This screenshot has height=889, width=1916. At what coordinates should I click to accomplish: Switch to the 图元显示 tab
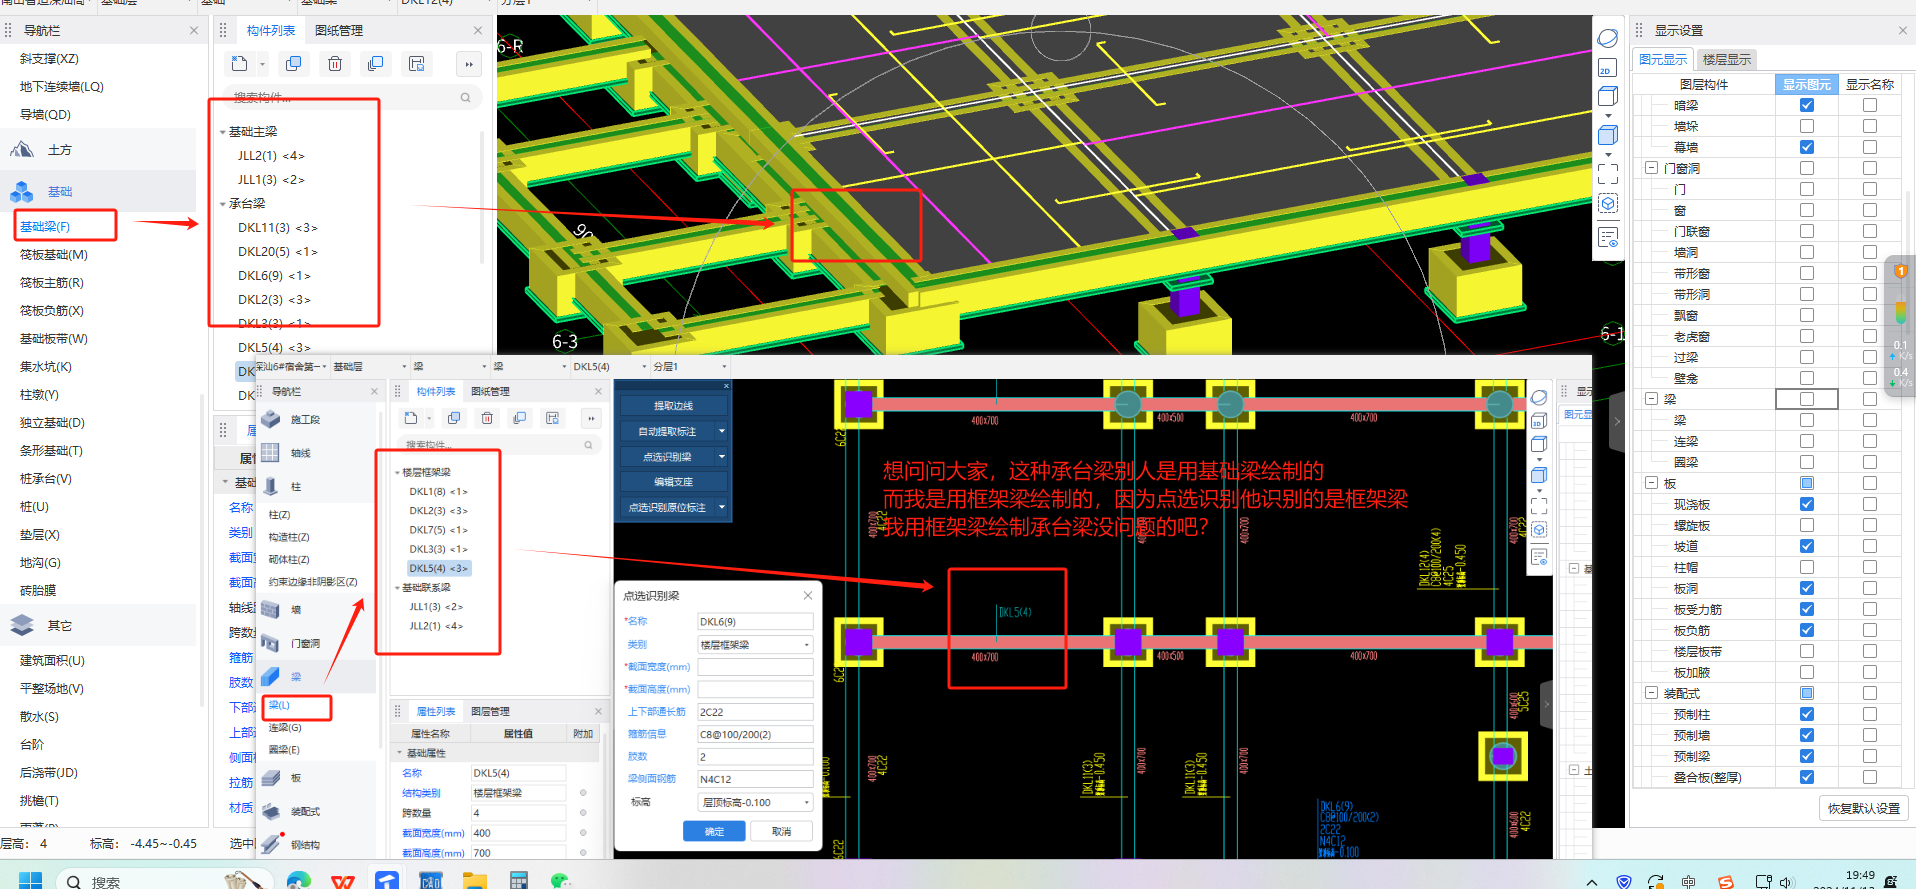[x=1662, y=59]
